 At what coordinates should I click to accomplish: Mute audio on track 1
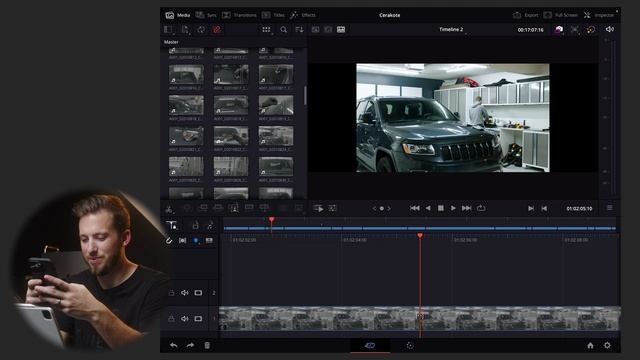click(185, 318)
